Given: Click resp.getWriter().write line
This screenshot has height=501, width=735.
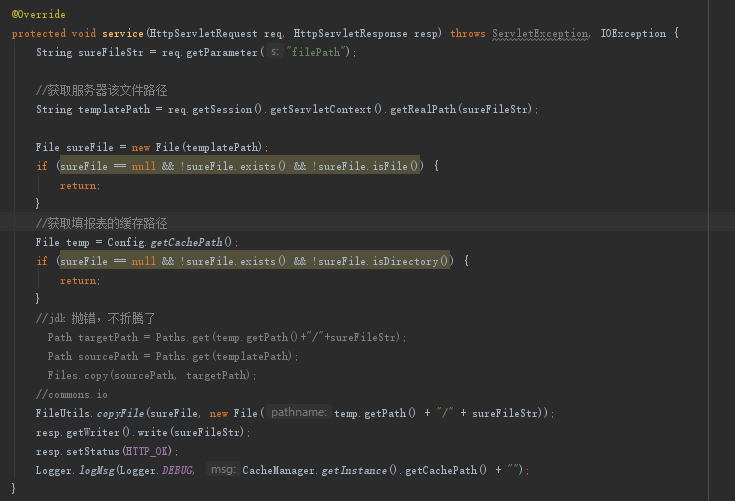Looking at the screenshot, I should point(143,432).
